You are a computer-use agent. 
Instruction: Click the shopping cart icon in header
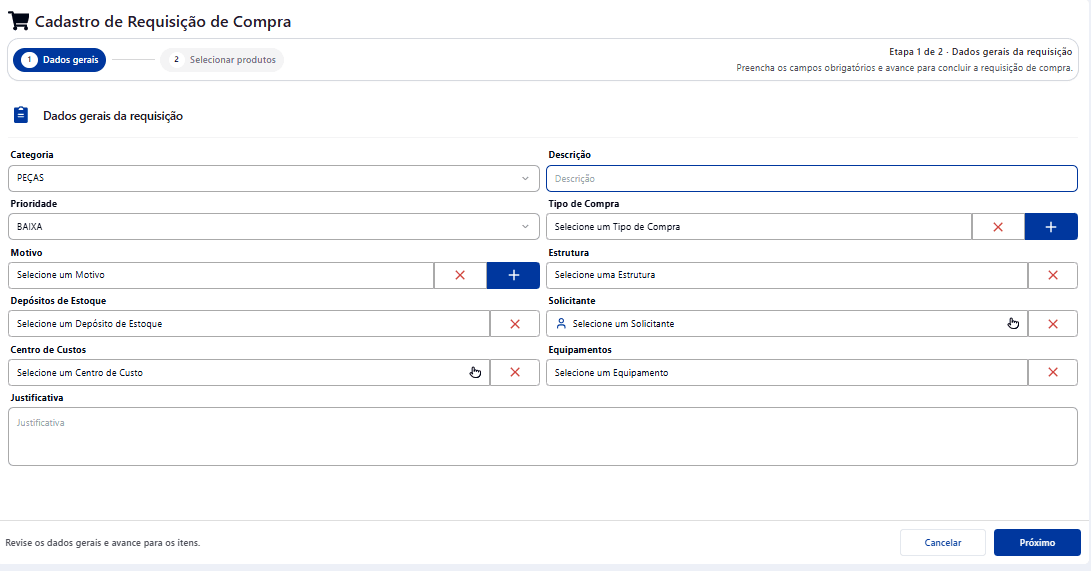pos(19,21)
